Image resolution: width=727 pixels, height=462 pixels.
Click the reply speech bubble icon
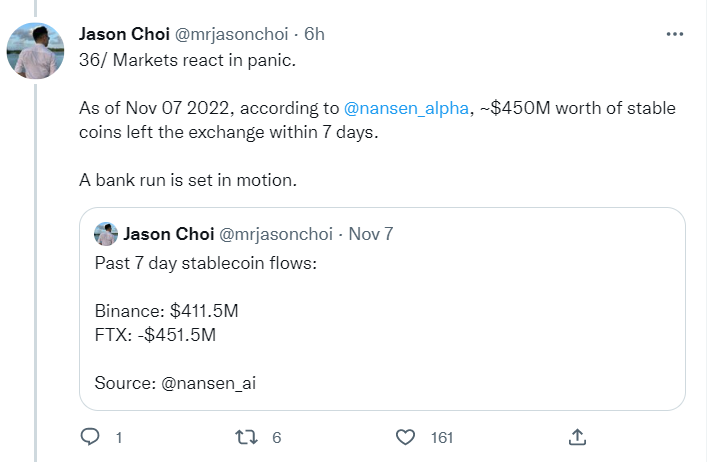[x=90, y=437]
